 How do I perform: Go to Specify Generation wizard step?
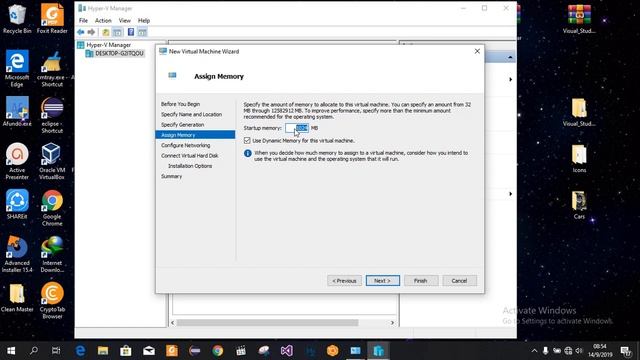click(x=182, y=124)
